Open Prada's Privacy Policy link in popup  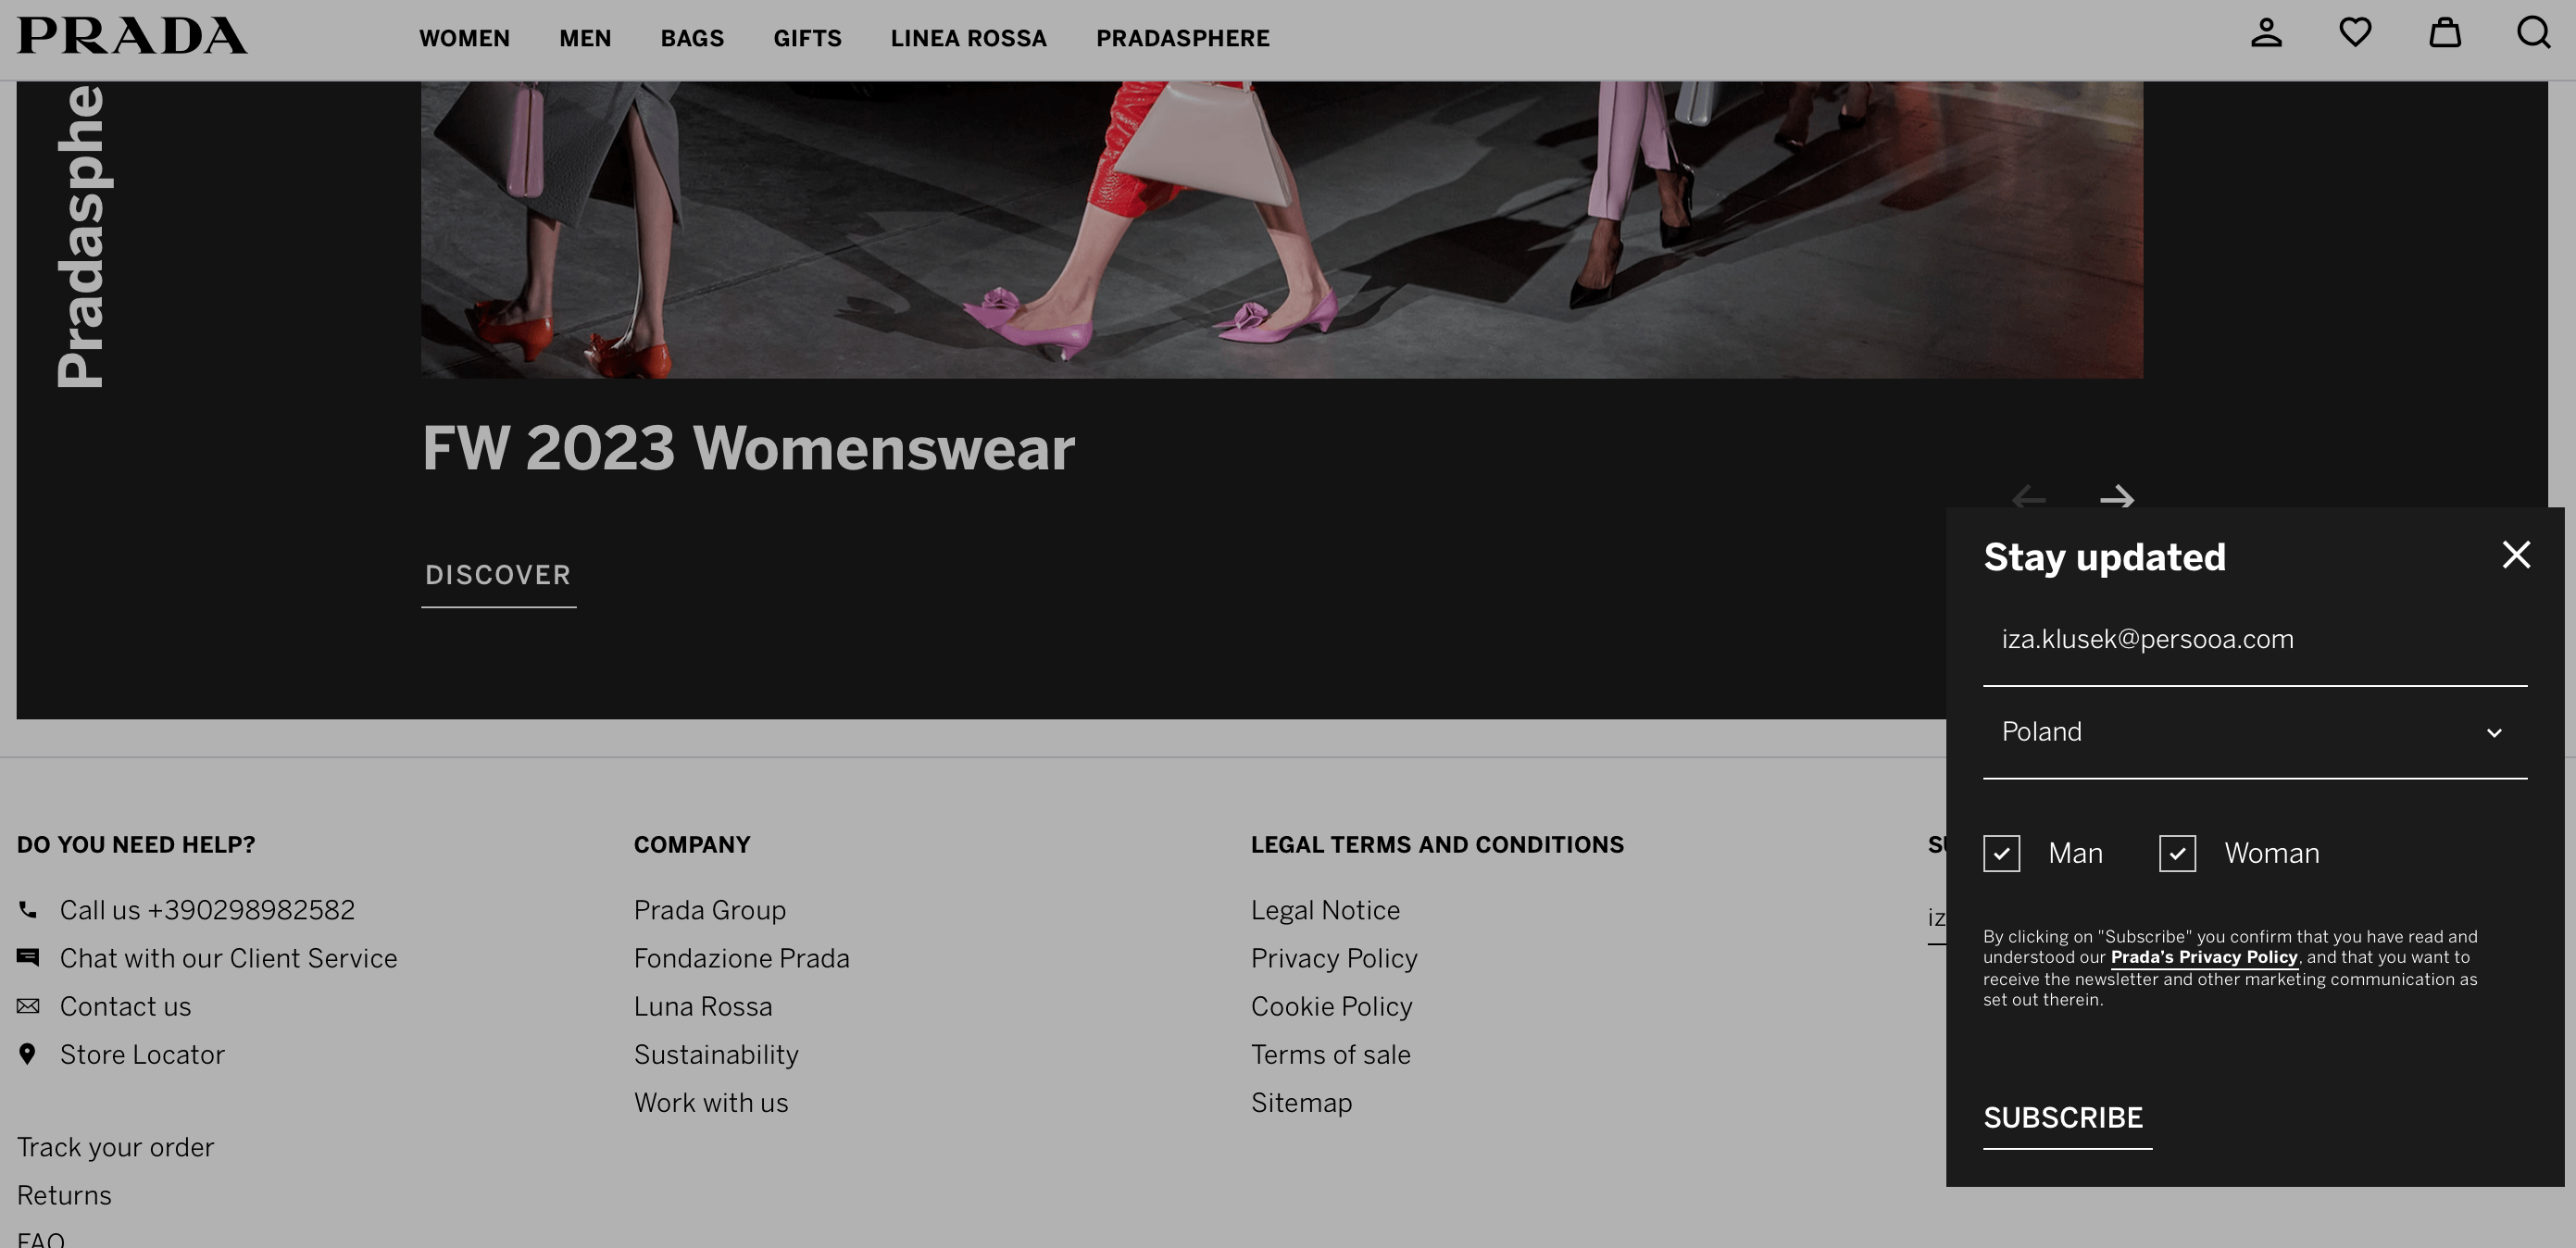click(x=2203, y=957)
